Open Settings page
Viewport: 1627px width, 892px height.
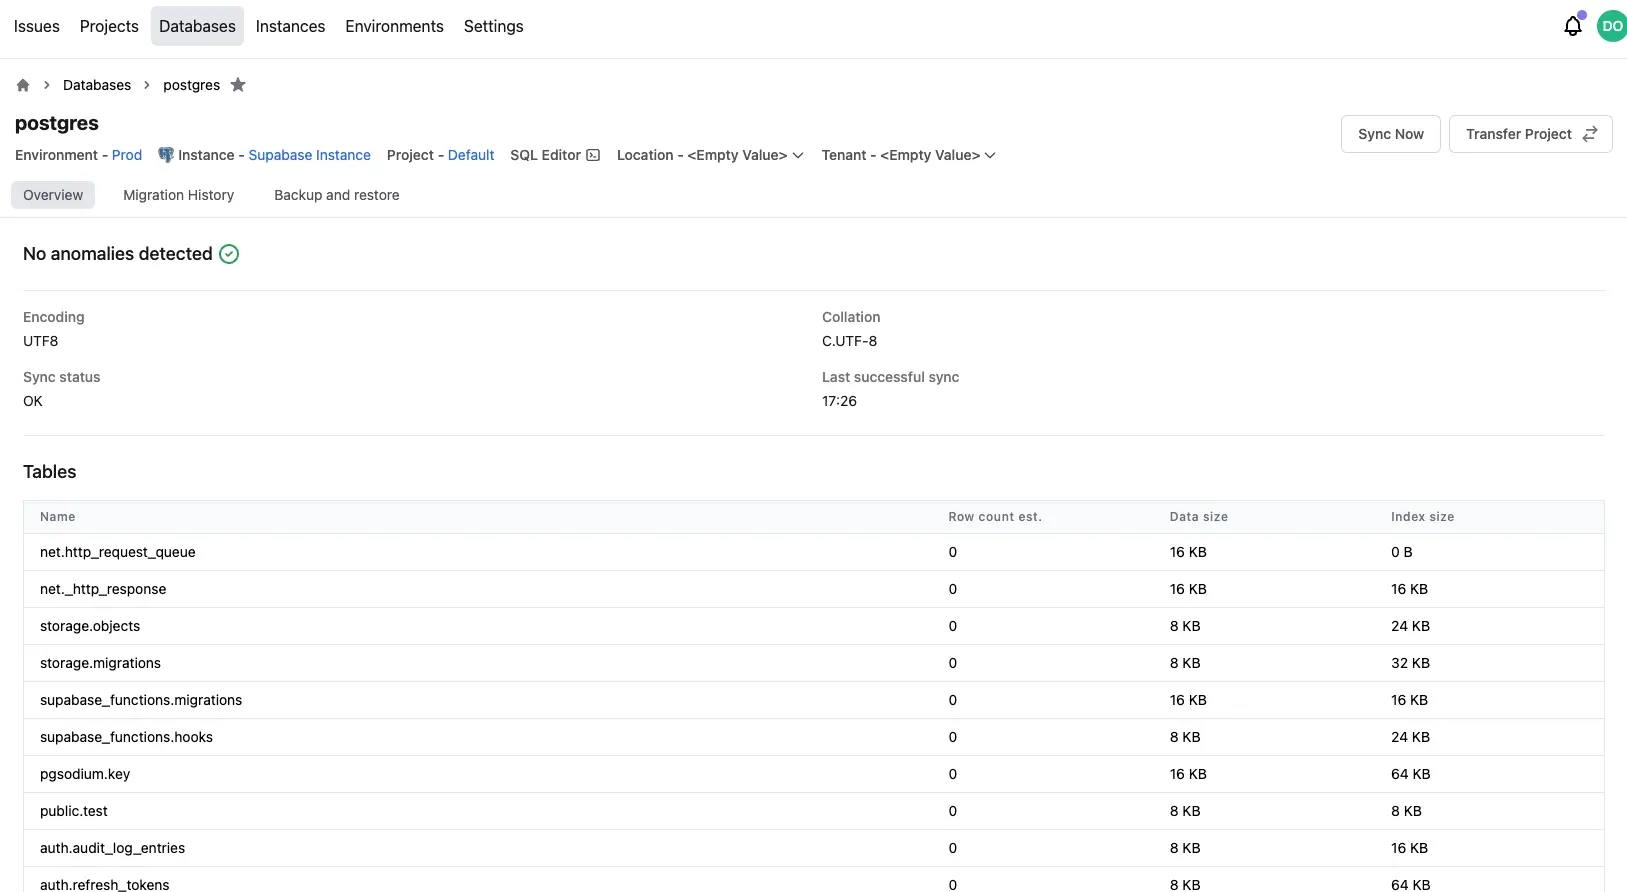(493, 26)
